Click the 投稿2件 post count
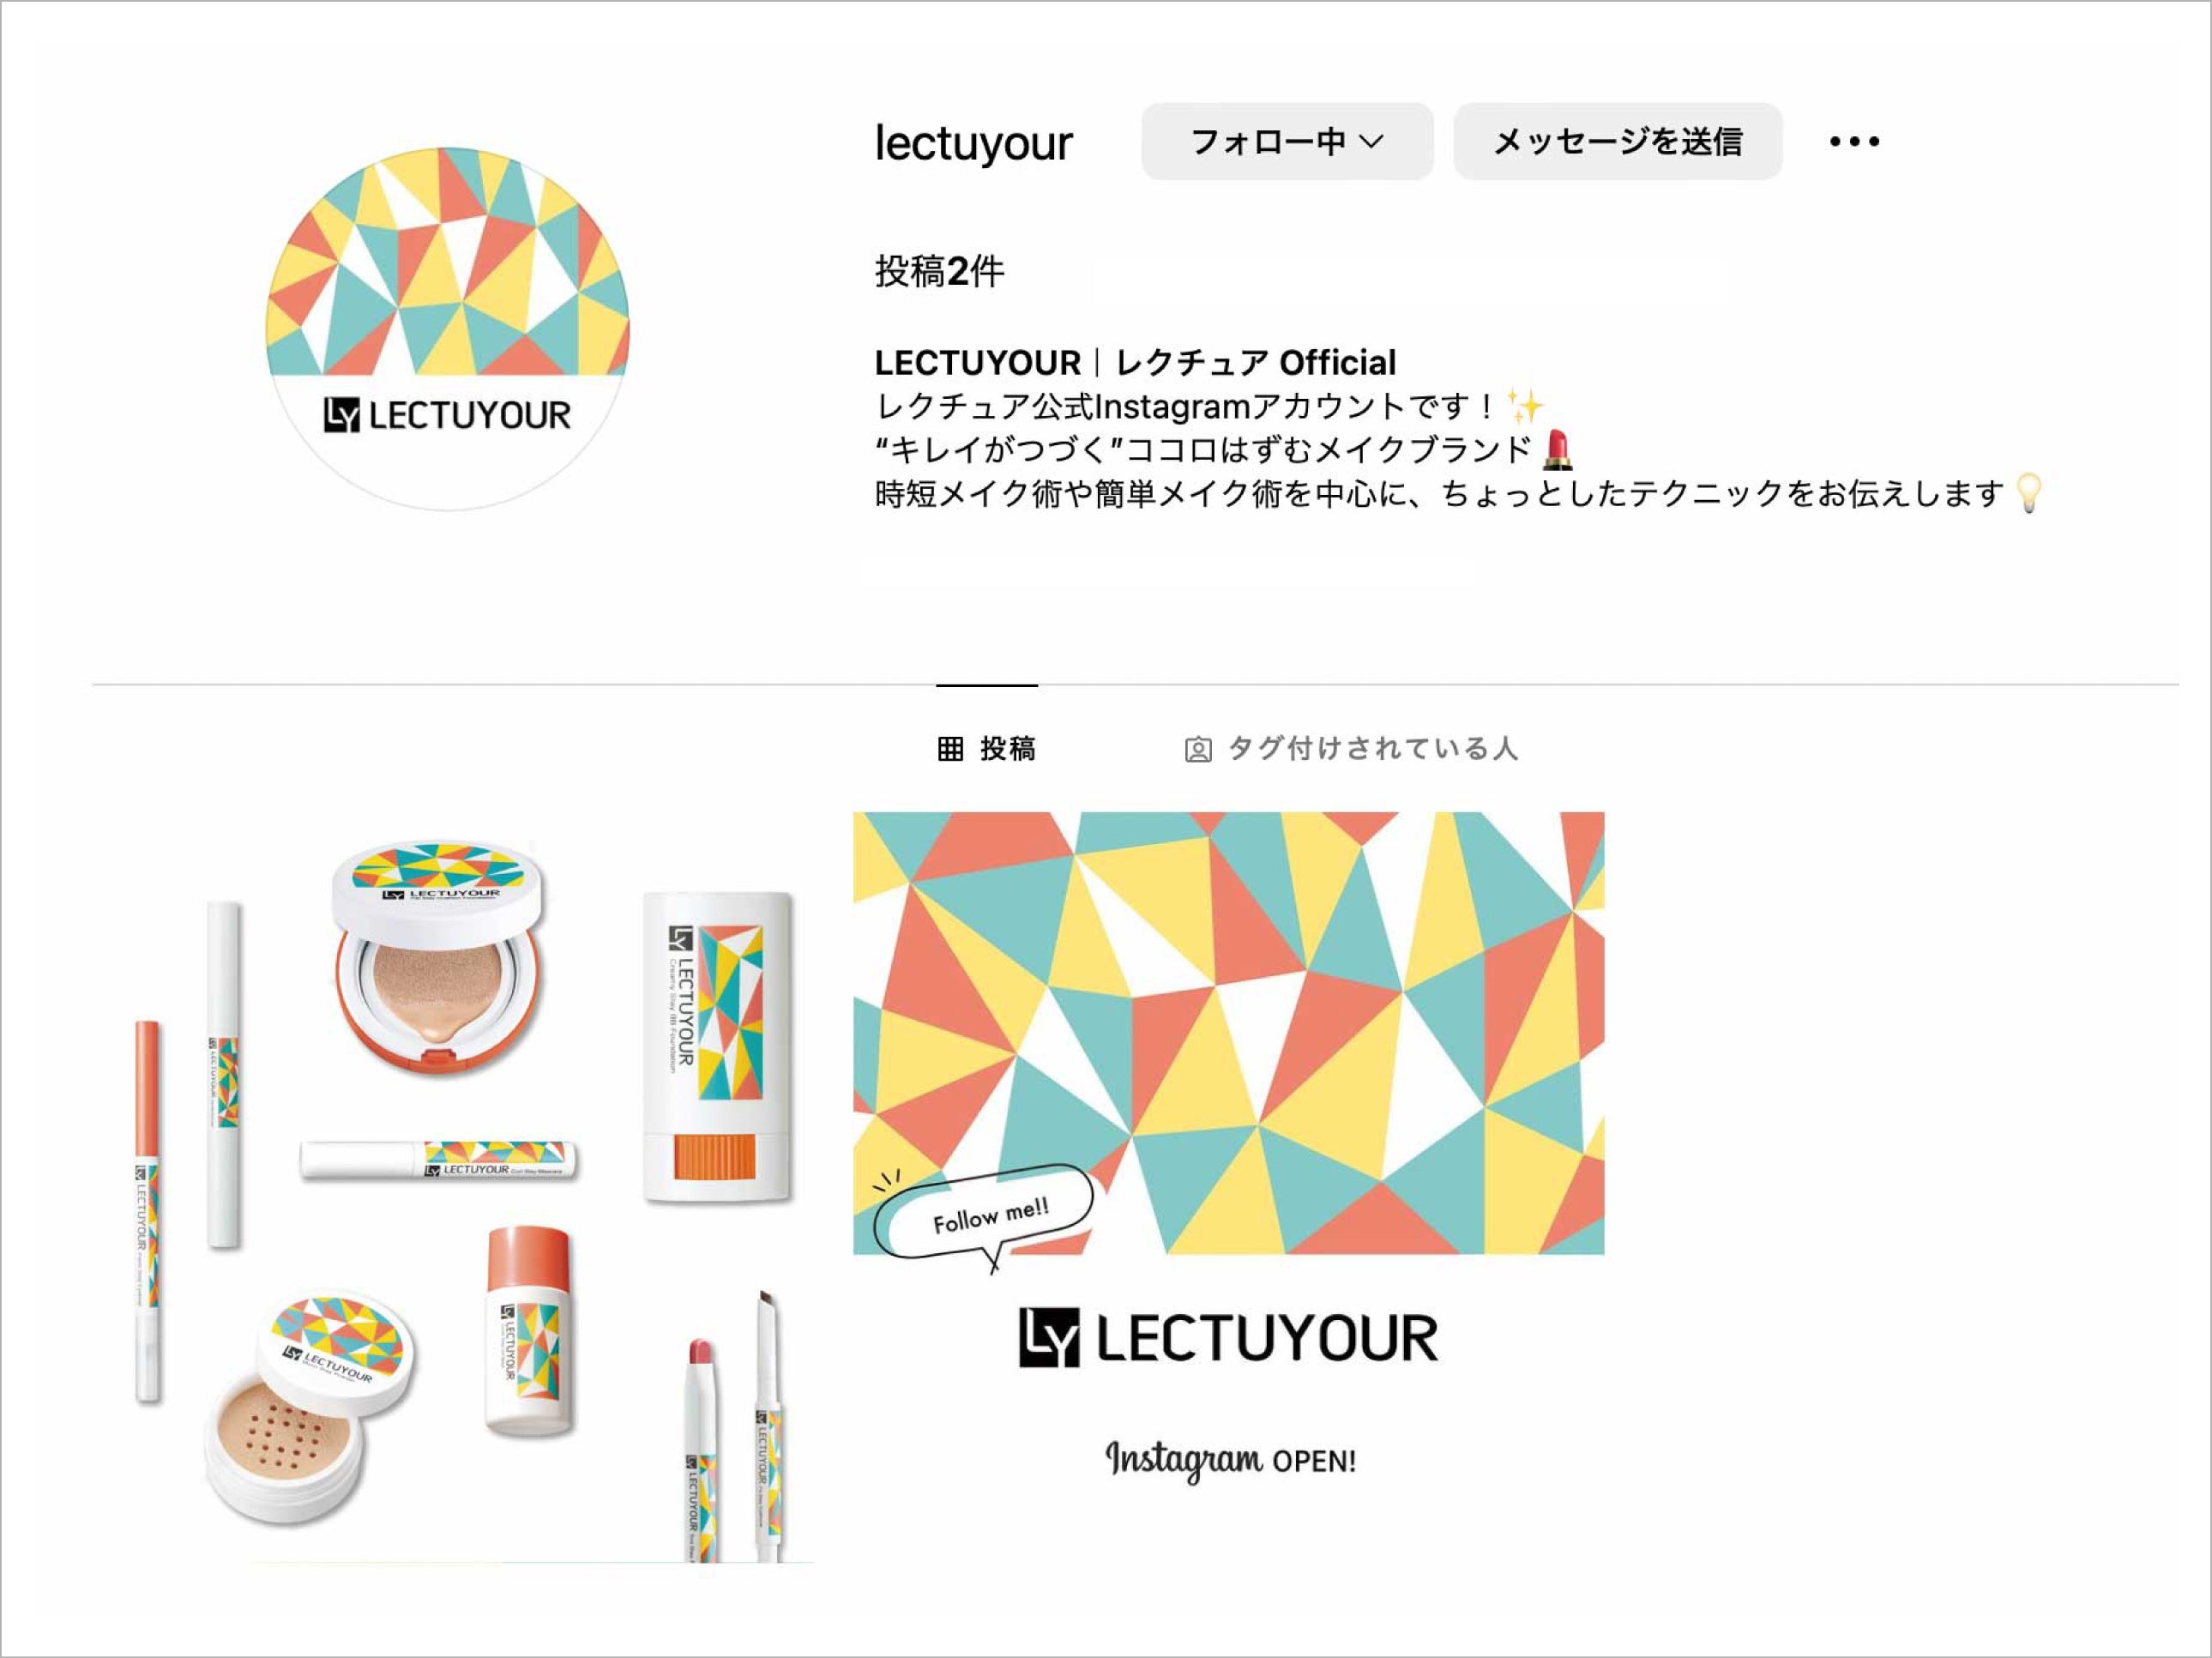 939,271
